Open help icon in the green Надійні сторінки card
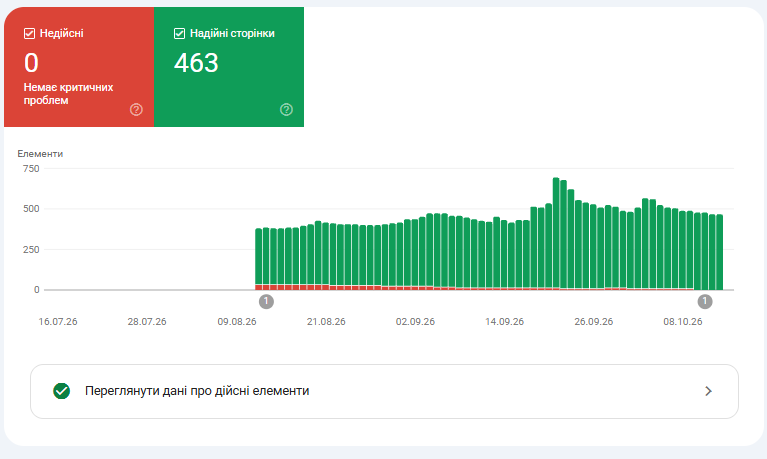767x459 pixels. [x=286, y=110]
